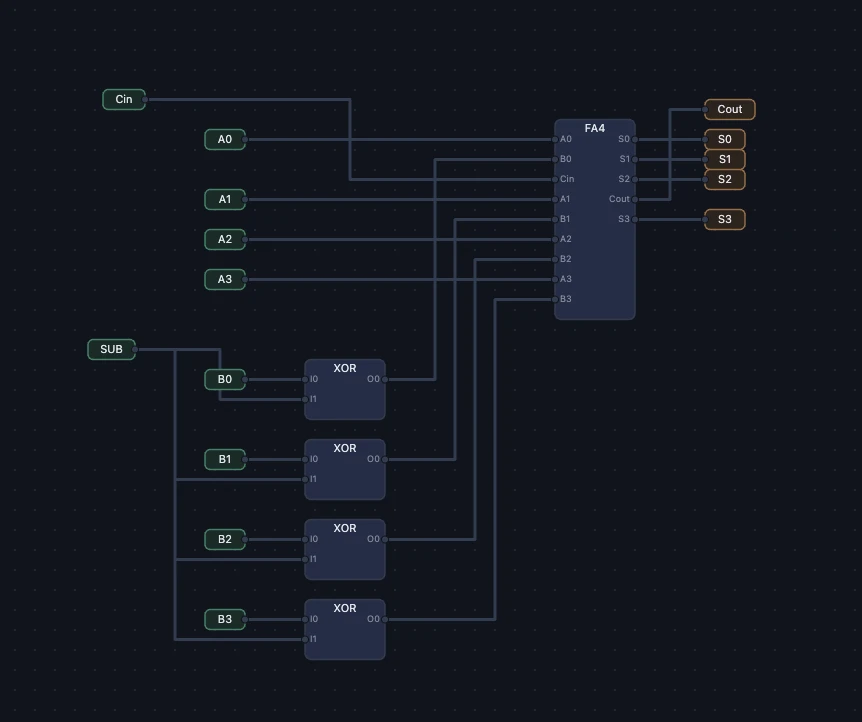This screenshot has width=862, height=722.
Task: Click the I0 pin of B0's XOR
Action: click(x=305, y=379)
